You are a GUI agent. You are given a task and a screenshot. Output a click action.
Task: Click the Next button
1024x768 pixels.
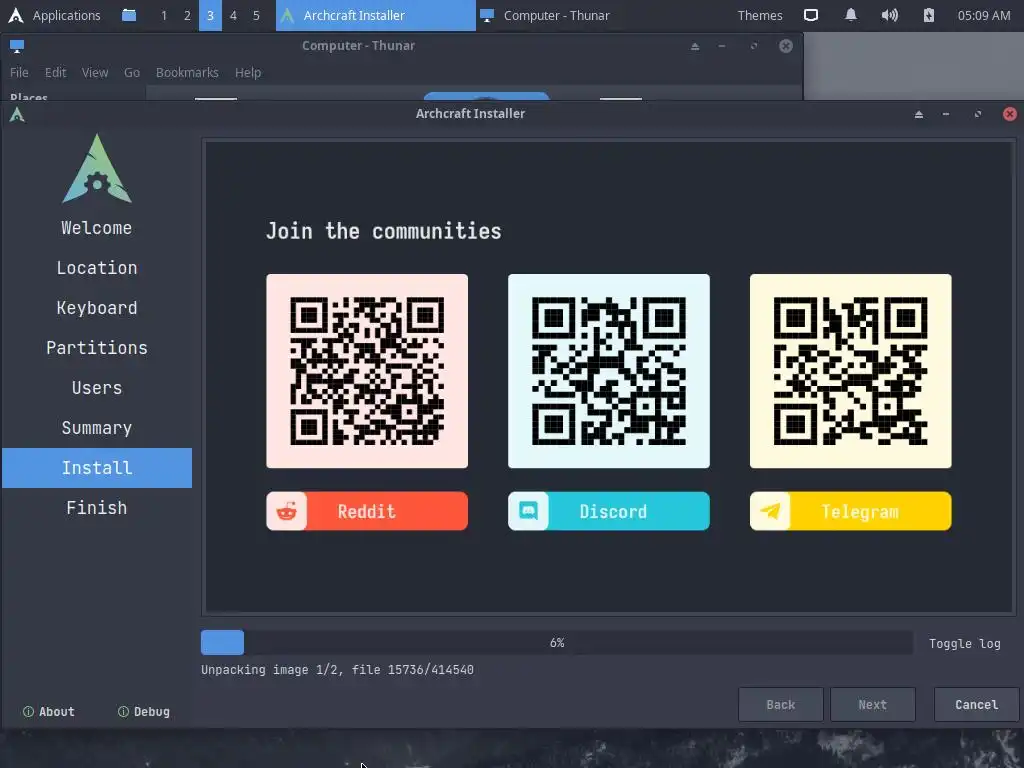point(872,705)
